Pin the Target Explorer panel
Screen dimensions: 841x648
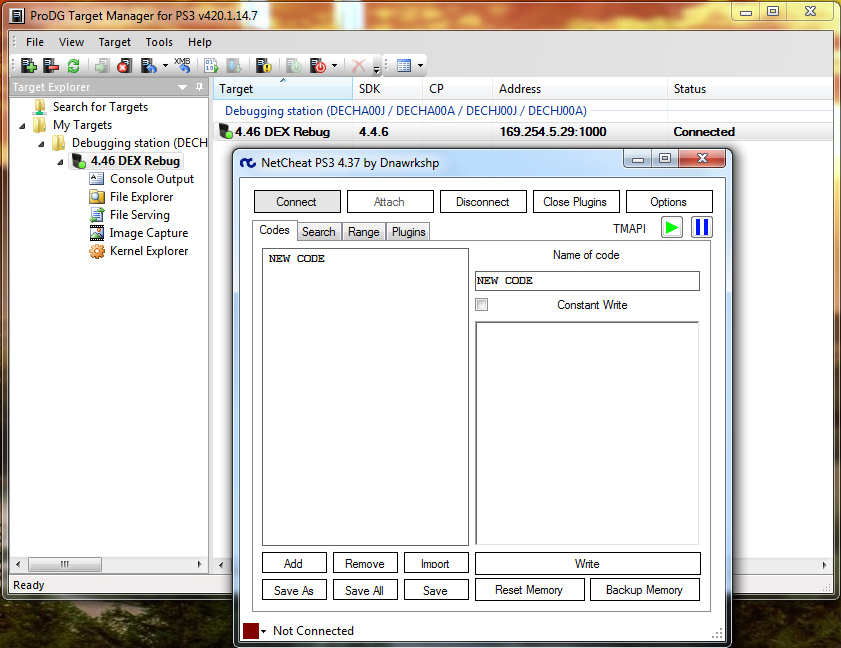point(200,87)
